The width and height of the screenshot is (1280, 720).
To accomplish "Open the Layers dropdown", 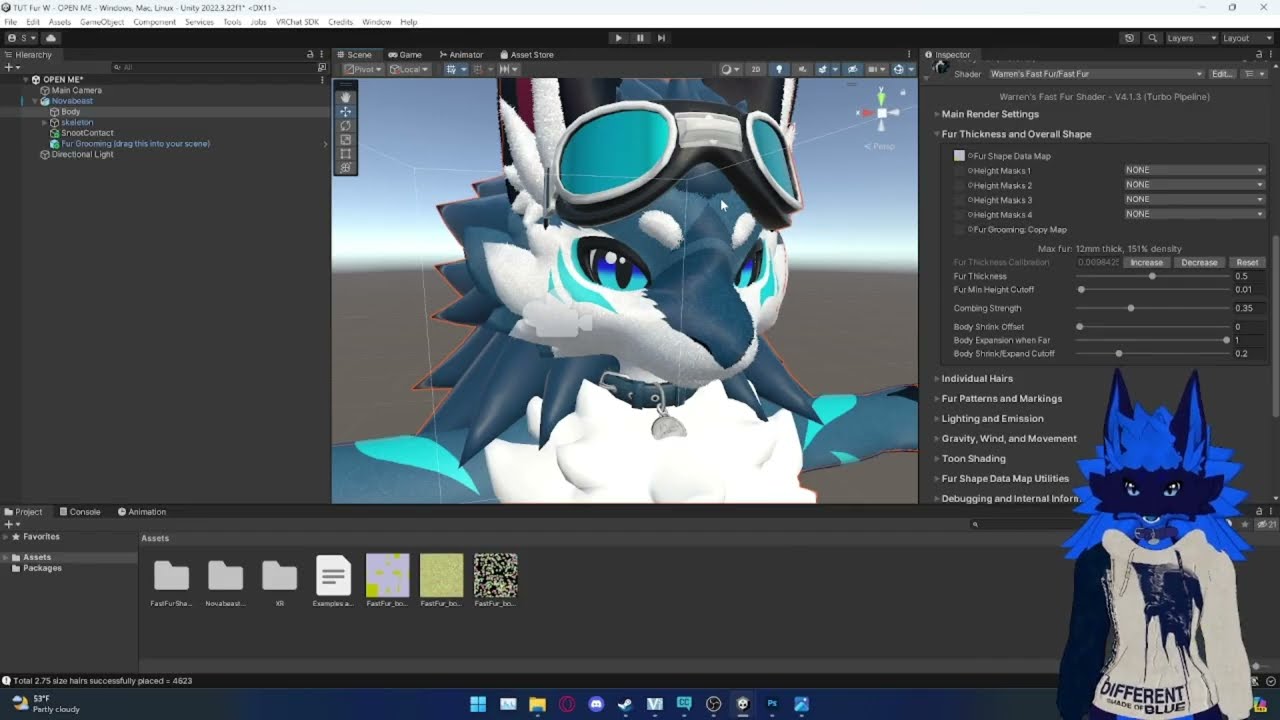I will (1191, 38).
